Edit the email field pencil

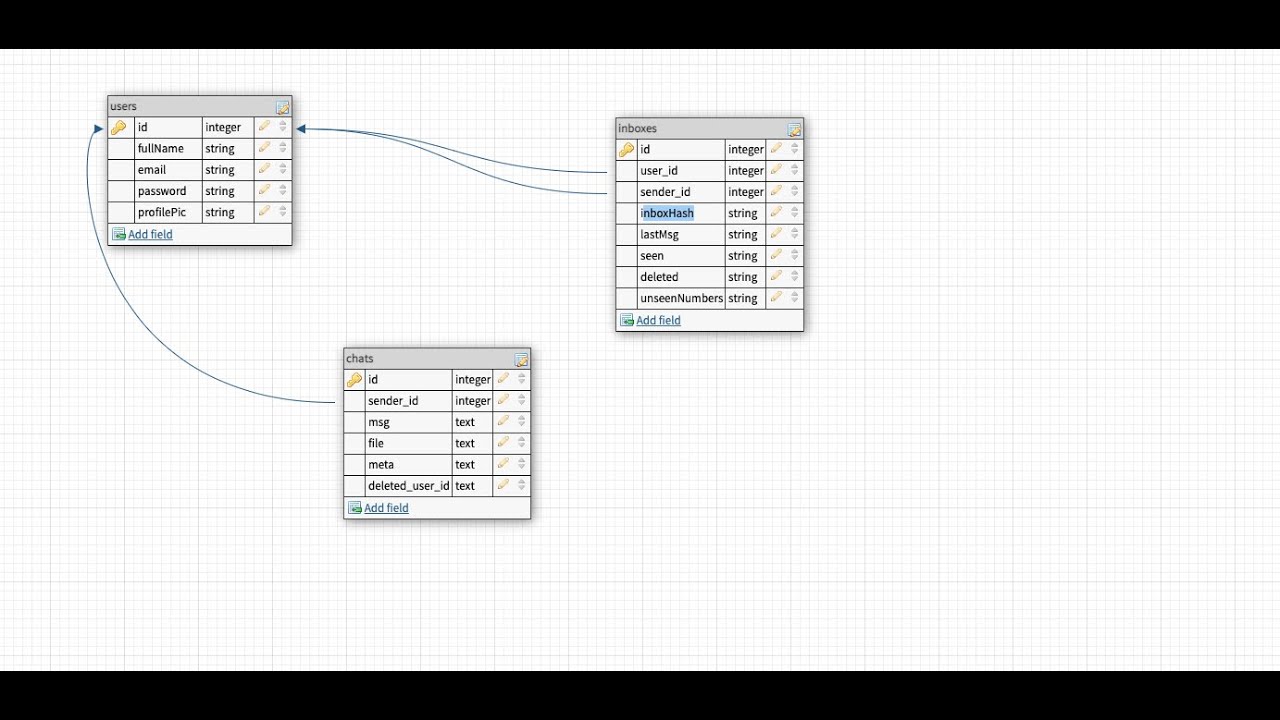[264, 169]
